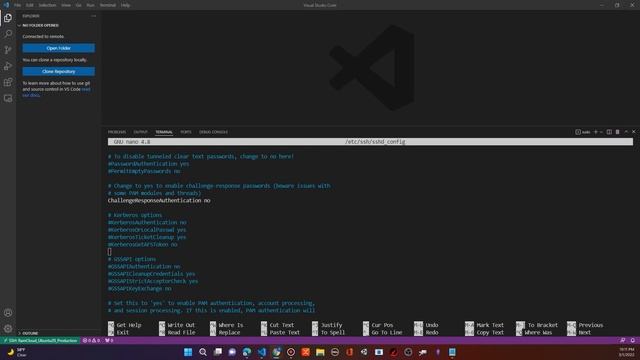
Task: Open Accounts menu in activity bar
Action: click(8, 313)
